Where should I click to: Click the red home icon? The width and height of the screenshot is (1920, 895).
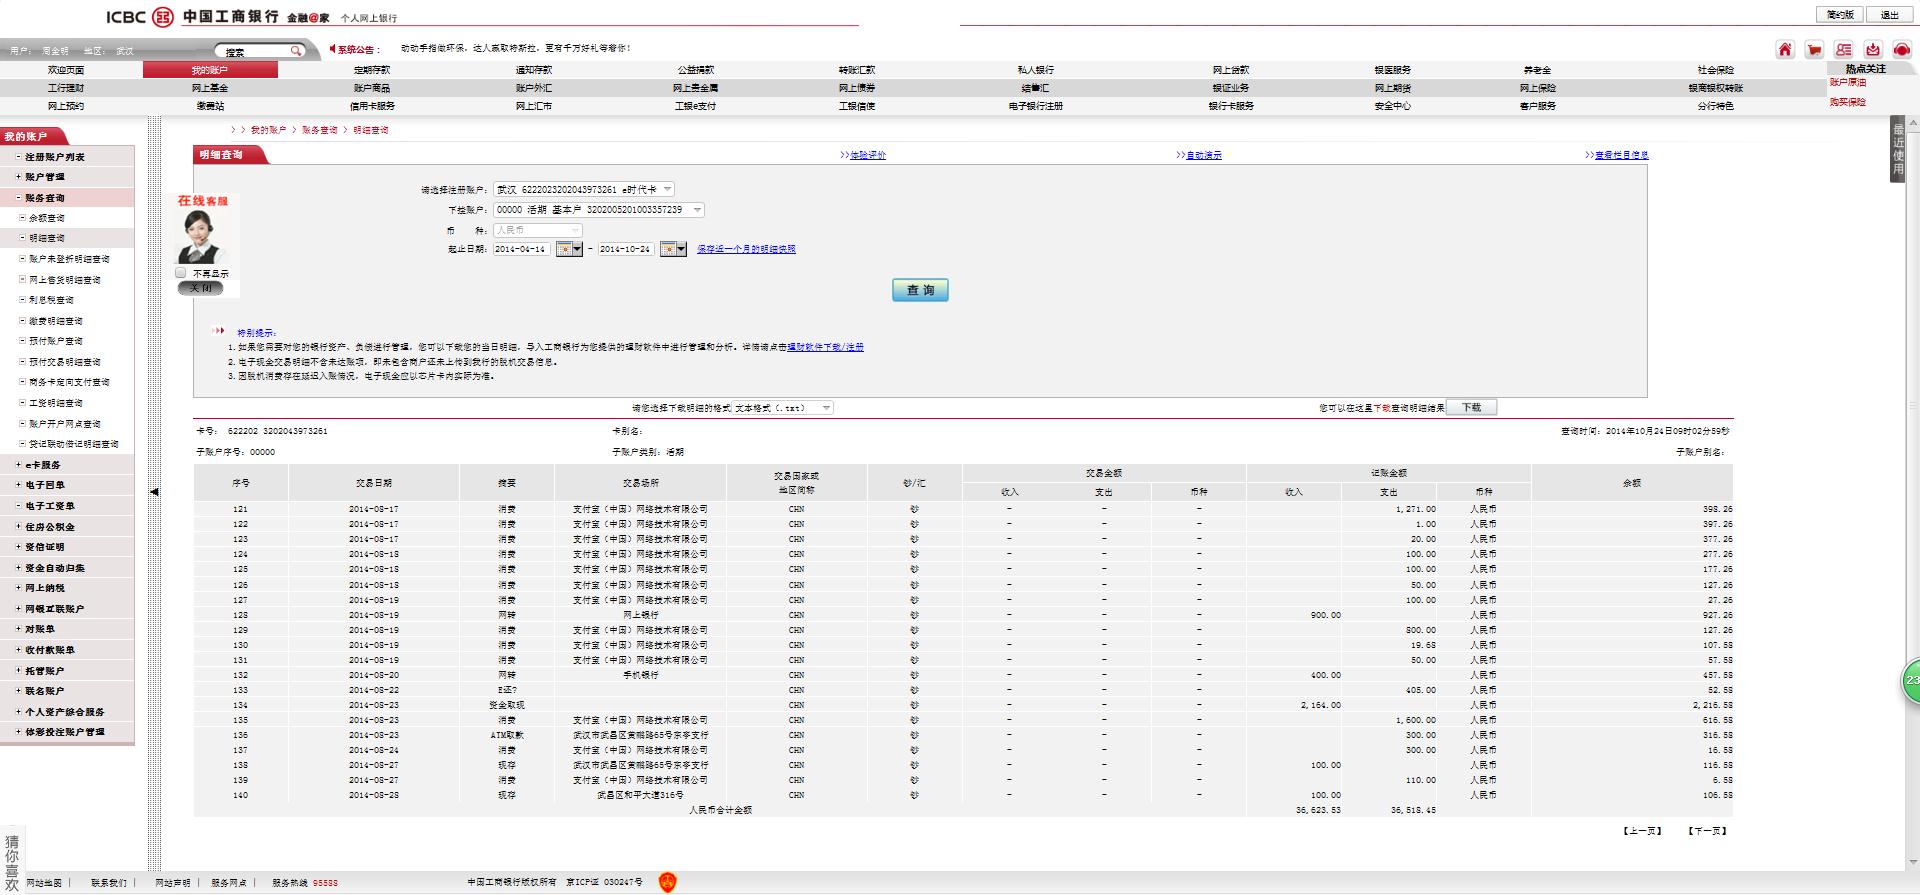(x=1784, y=50)
